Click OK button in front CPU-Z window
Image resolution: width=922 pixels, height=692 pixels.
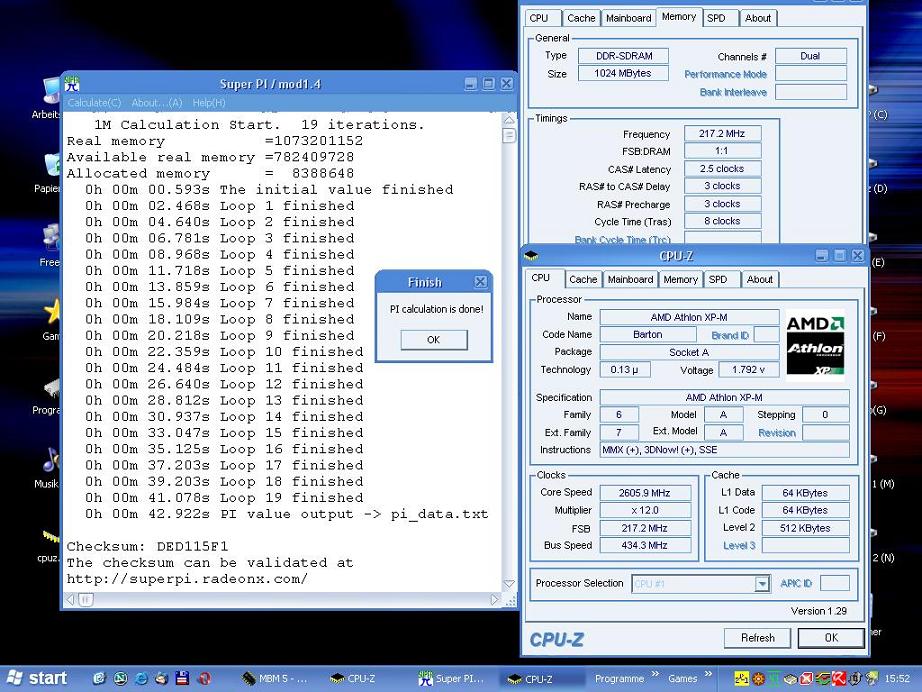coord(831,638)
